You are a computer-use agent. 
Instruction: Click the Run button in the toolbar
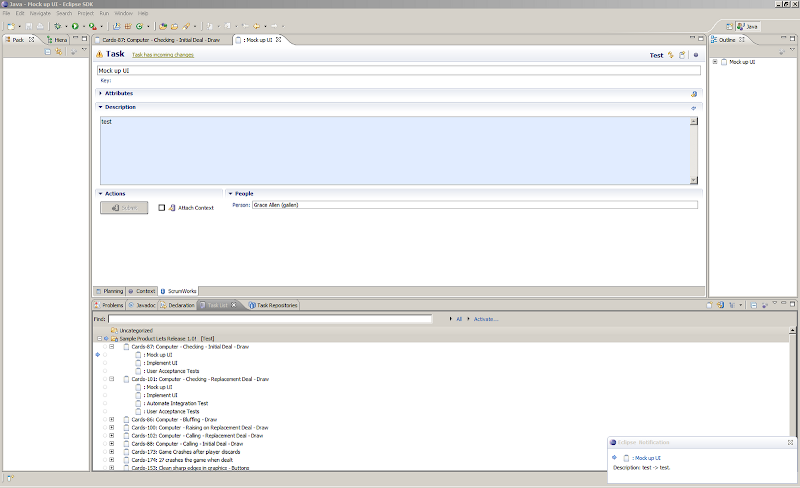click(75, 26)
